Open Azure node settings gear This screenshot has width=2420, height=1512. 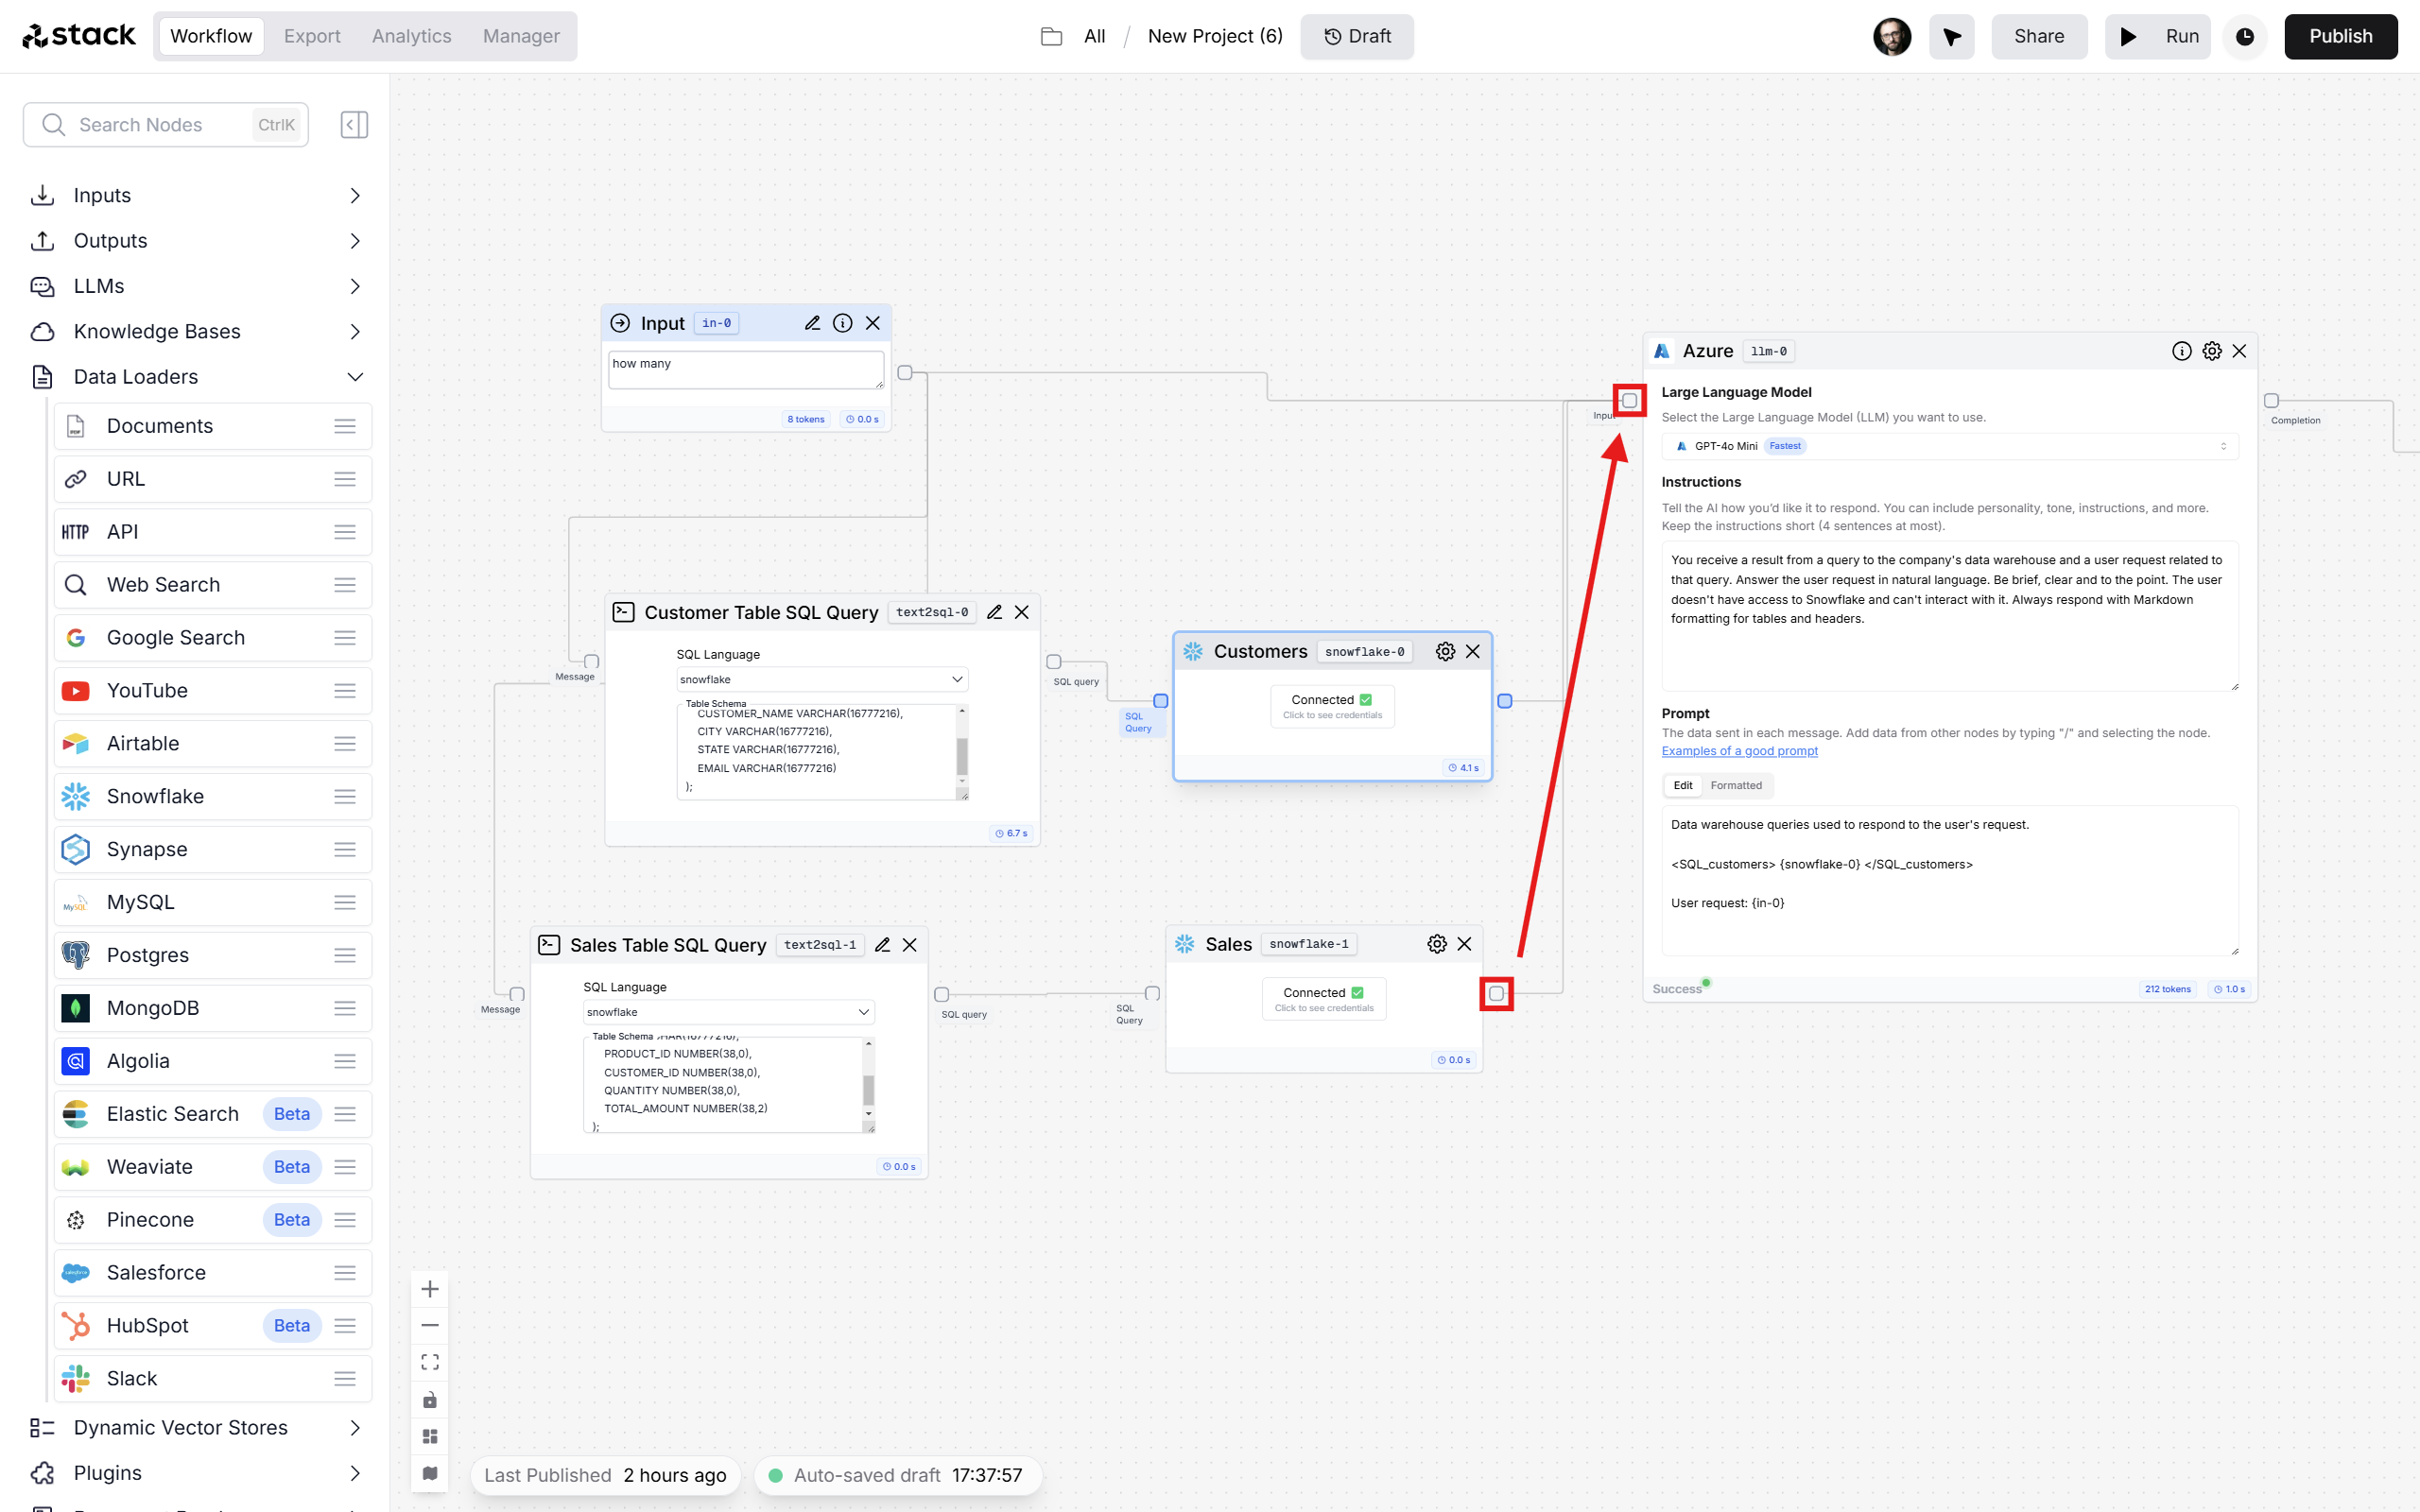2212,351
